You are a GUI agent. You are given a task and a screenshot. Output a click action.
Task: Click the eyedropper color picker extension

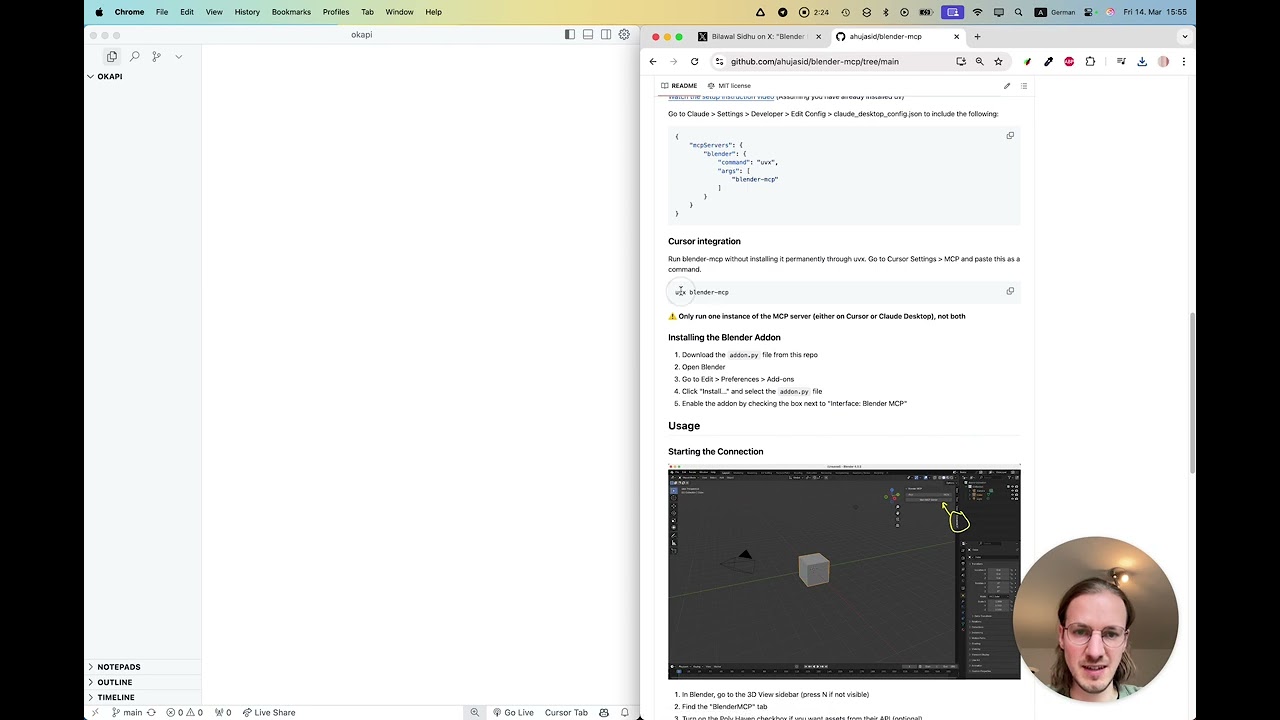(1048, 61)
